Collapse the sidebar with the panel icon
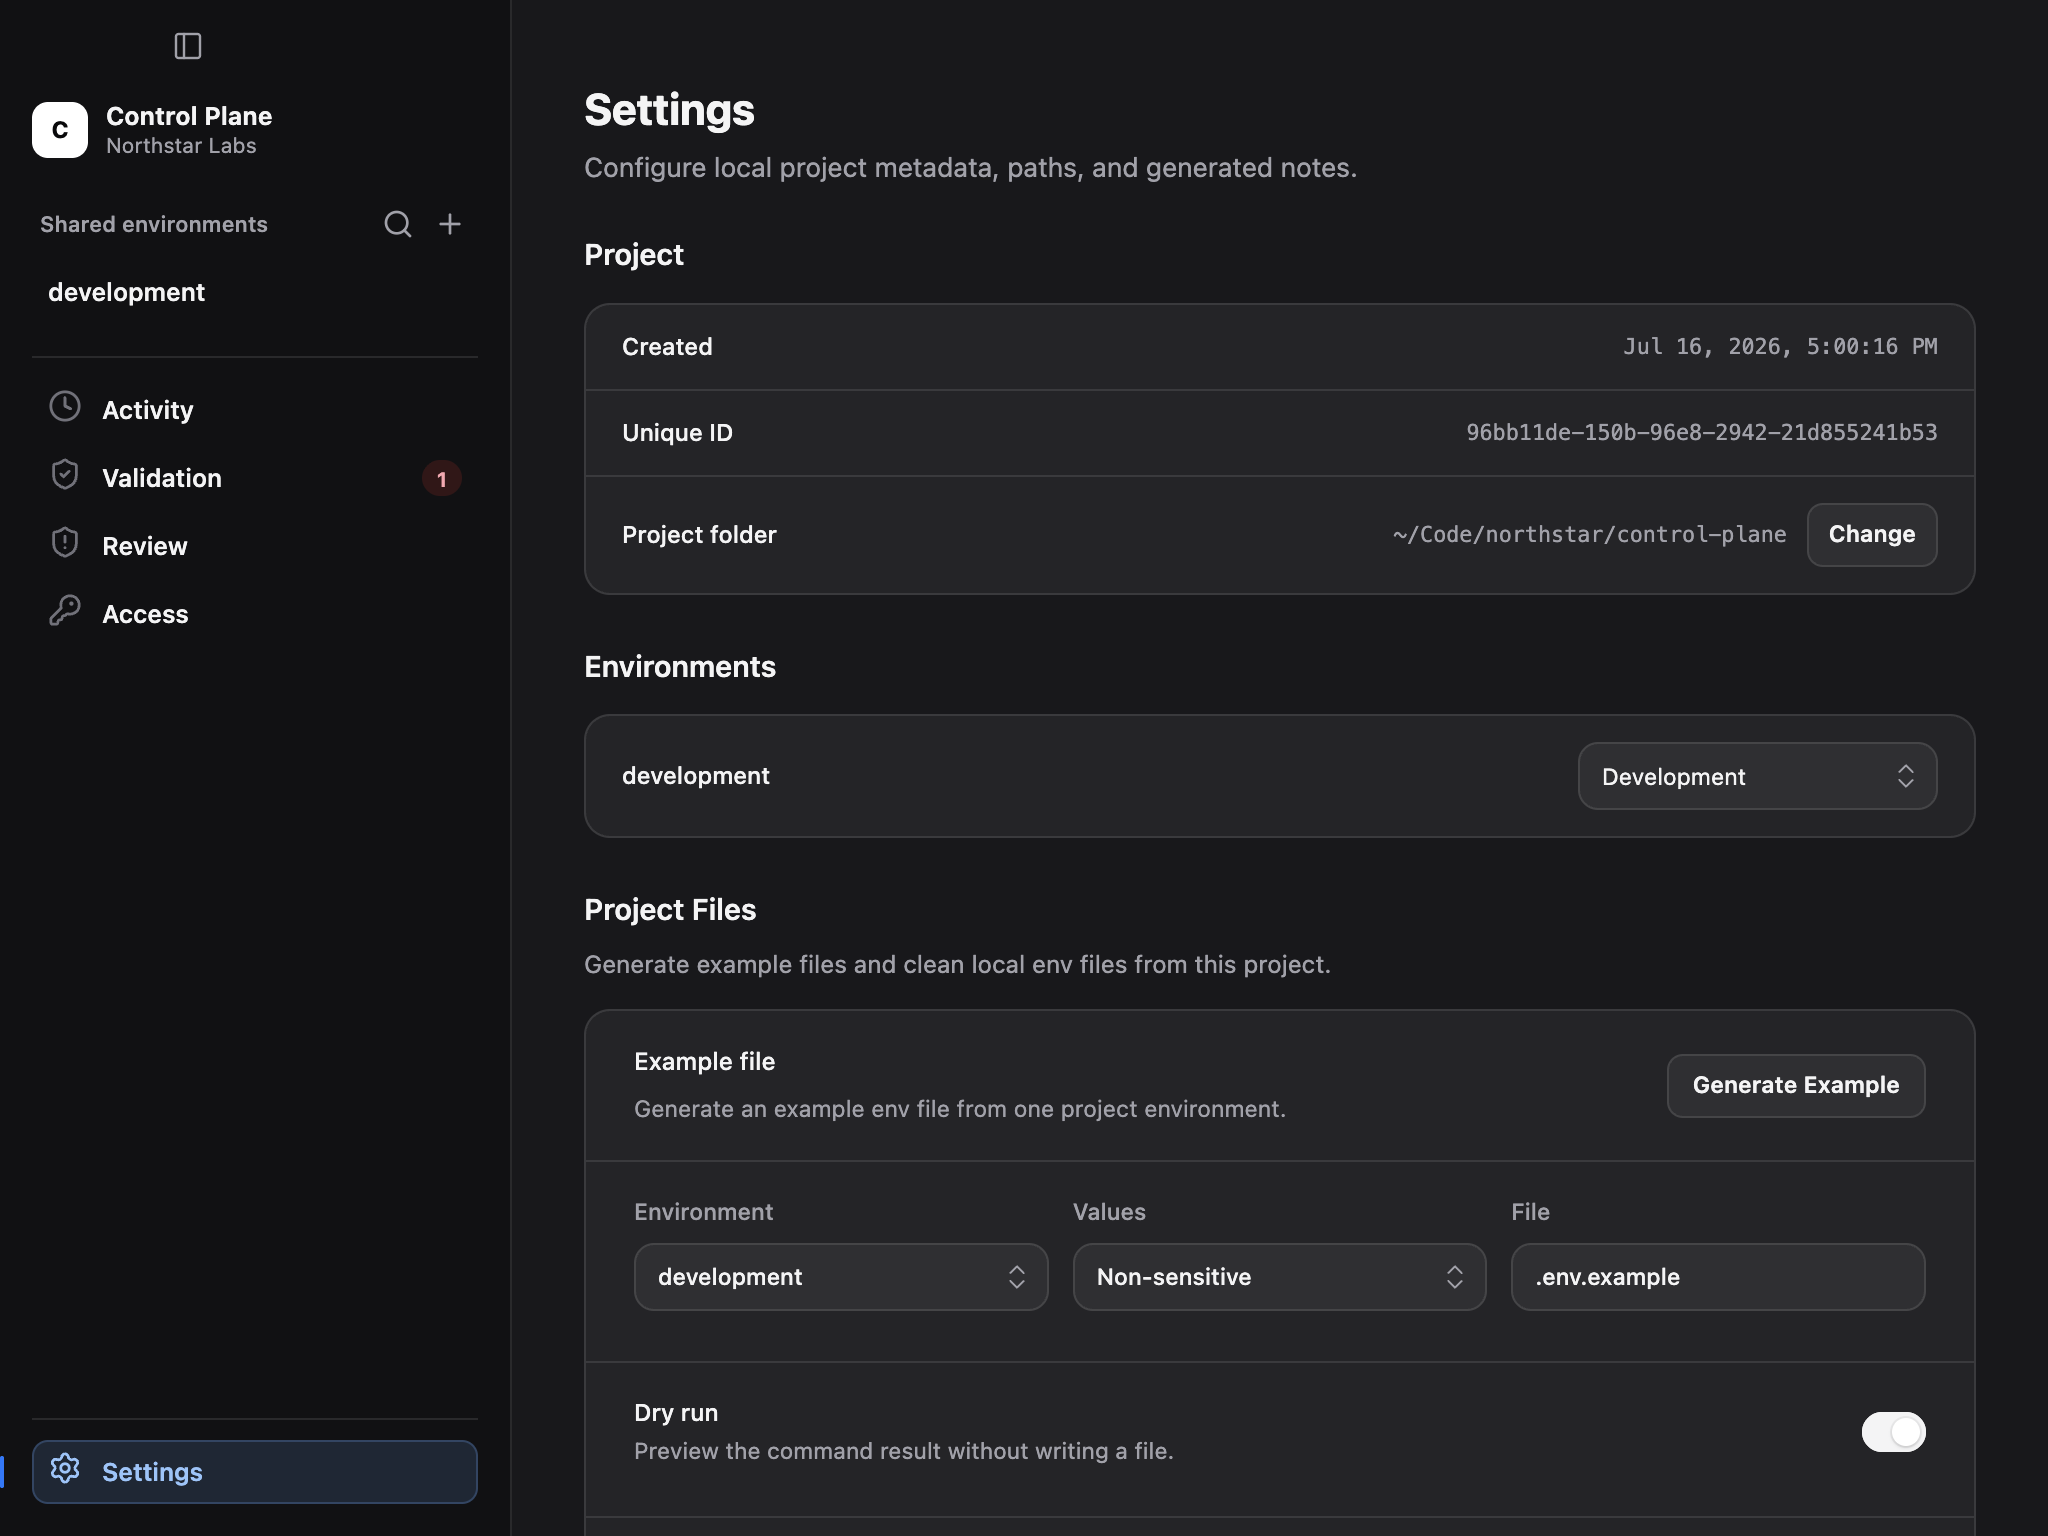The image size is (2048, 1536). 188,46
